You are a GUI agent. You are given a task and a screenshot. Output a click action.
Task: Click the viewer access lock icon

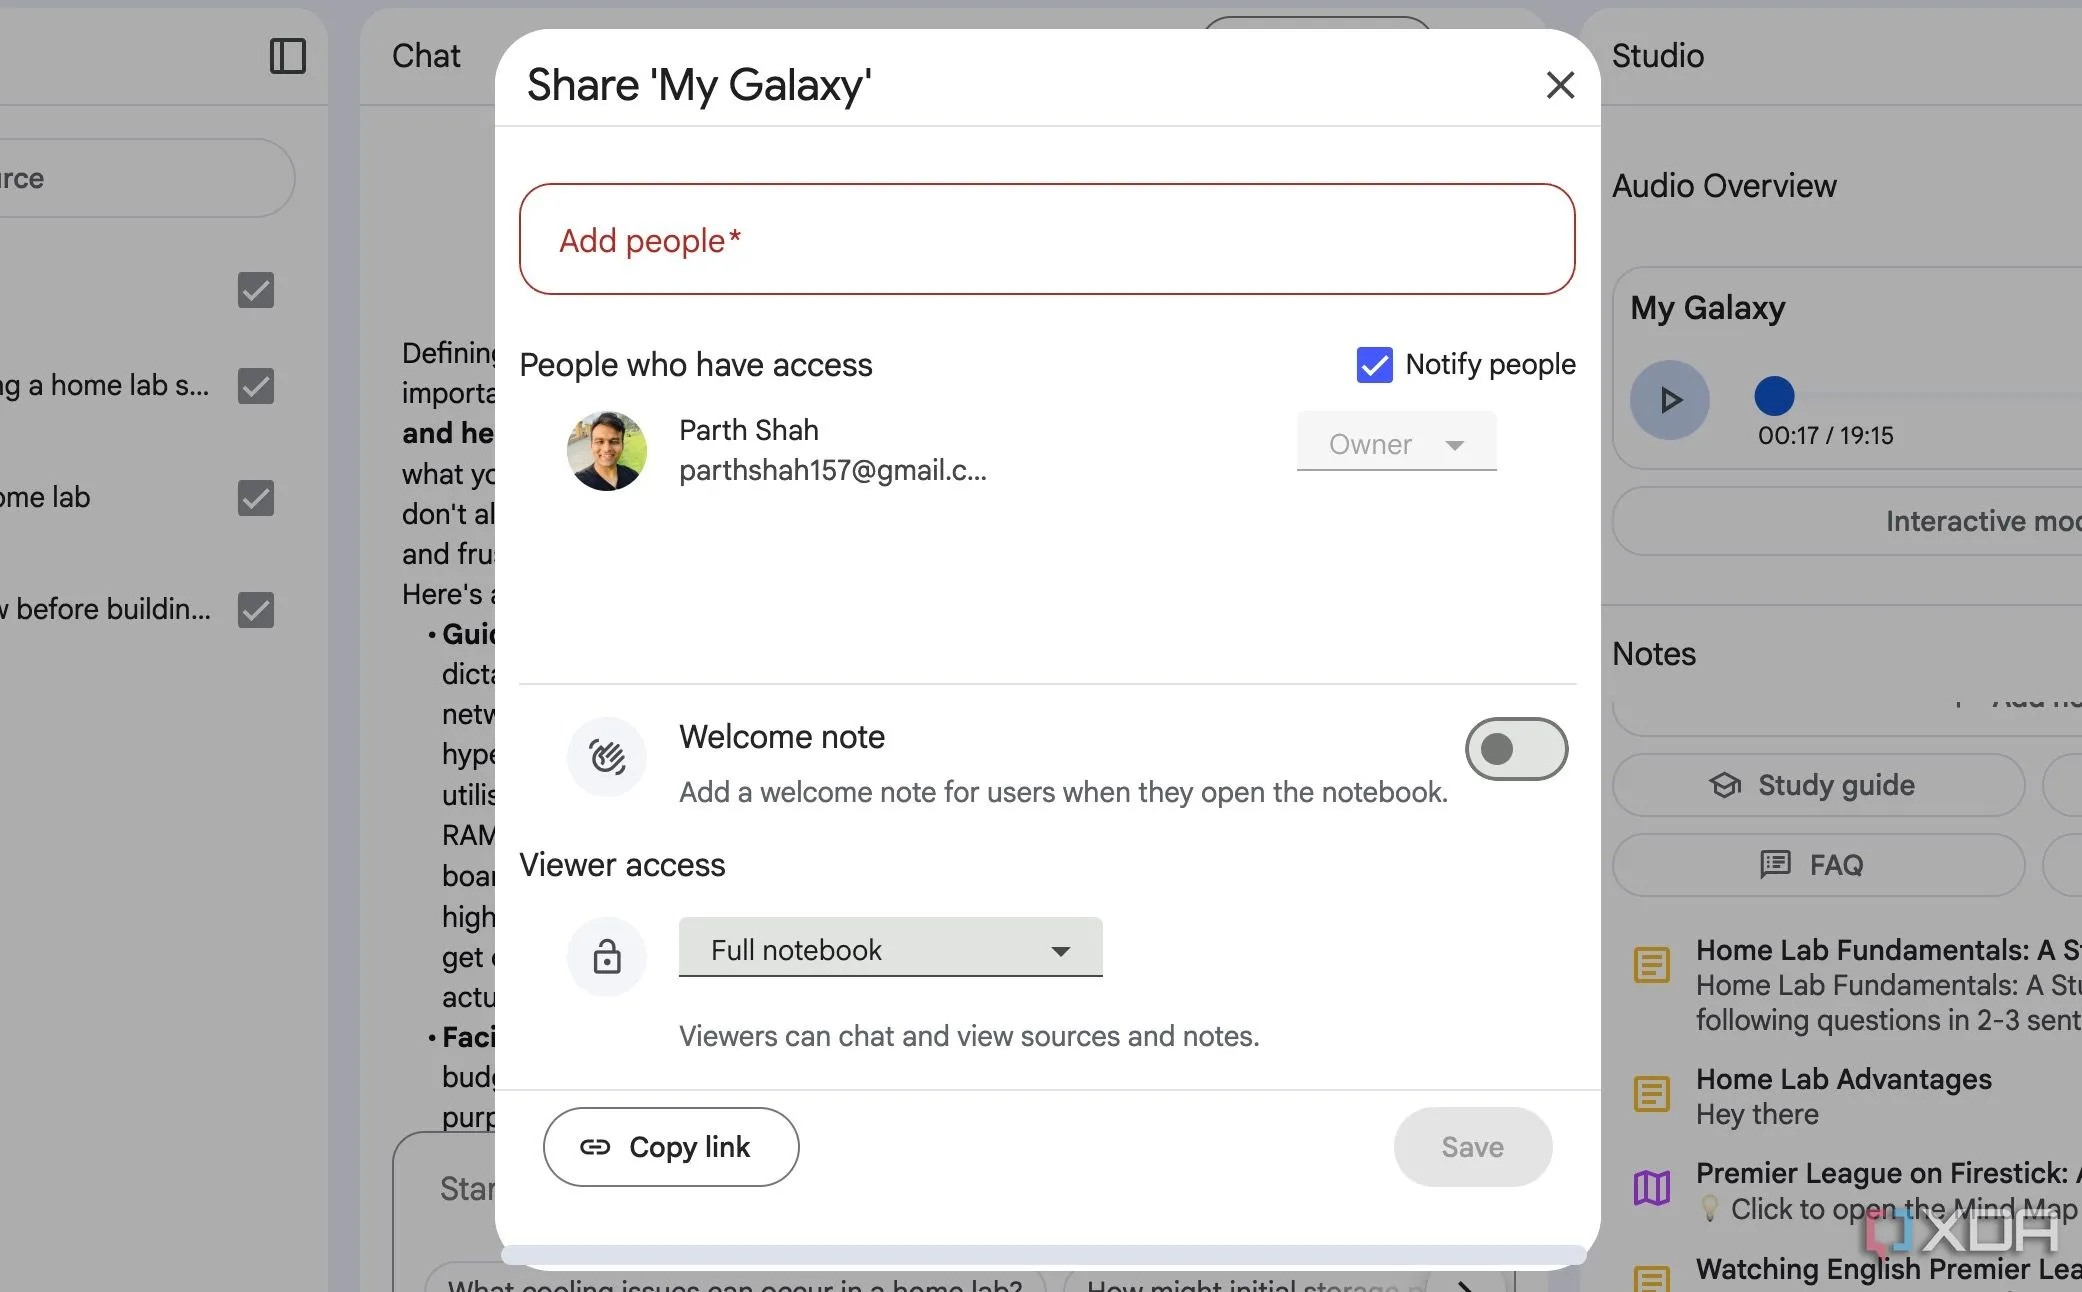pyautogui.click(x=607, y=956)
